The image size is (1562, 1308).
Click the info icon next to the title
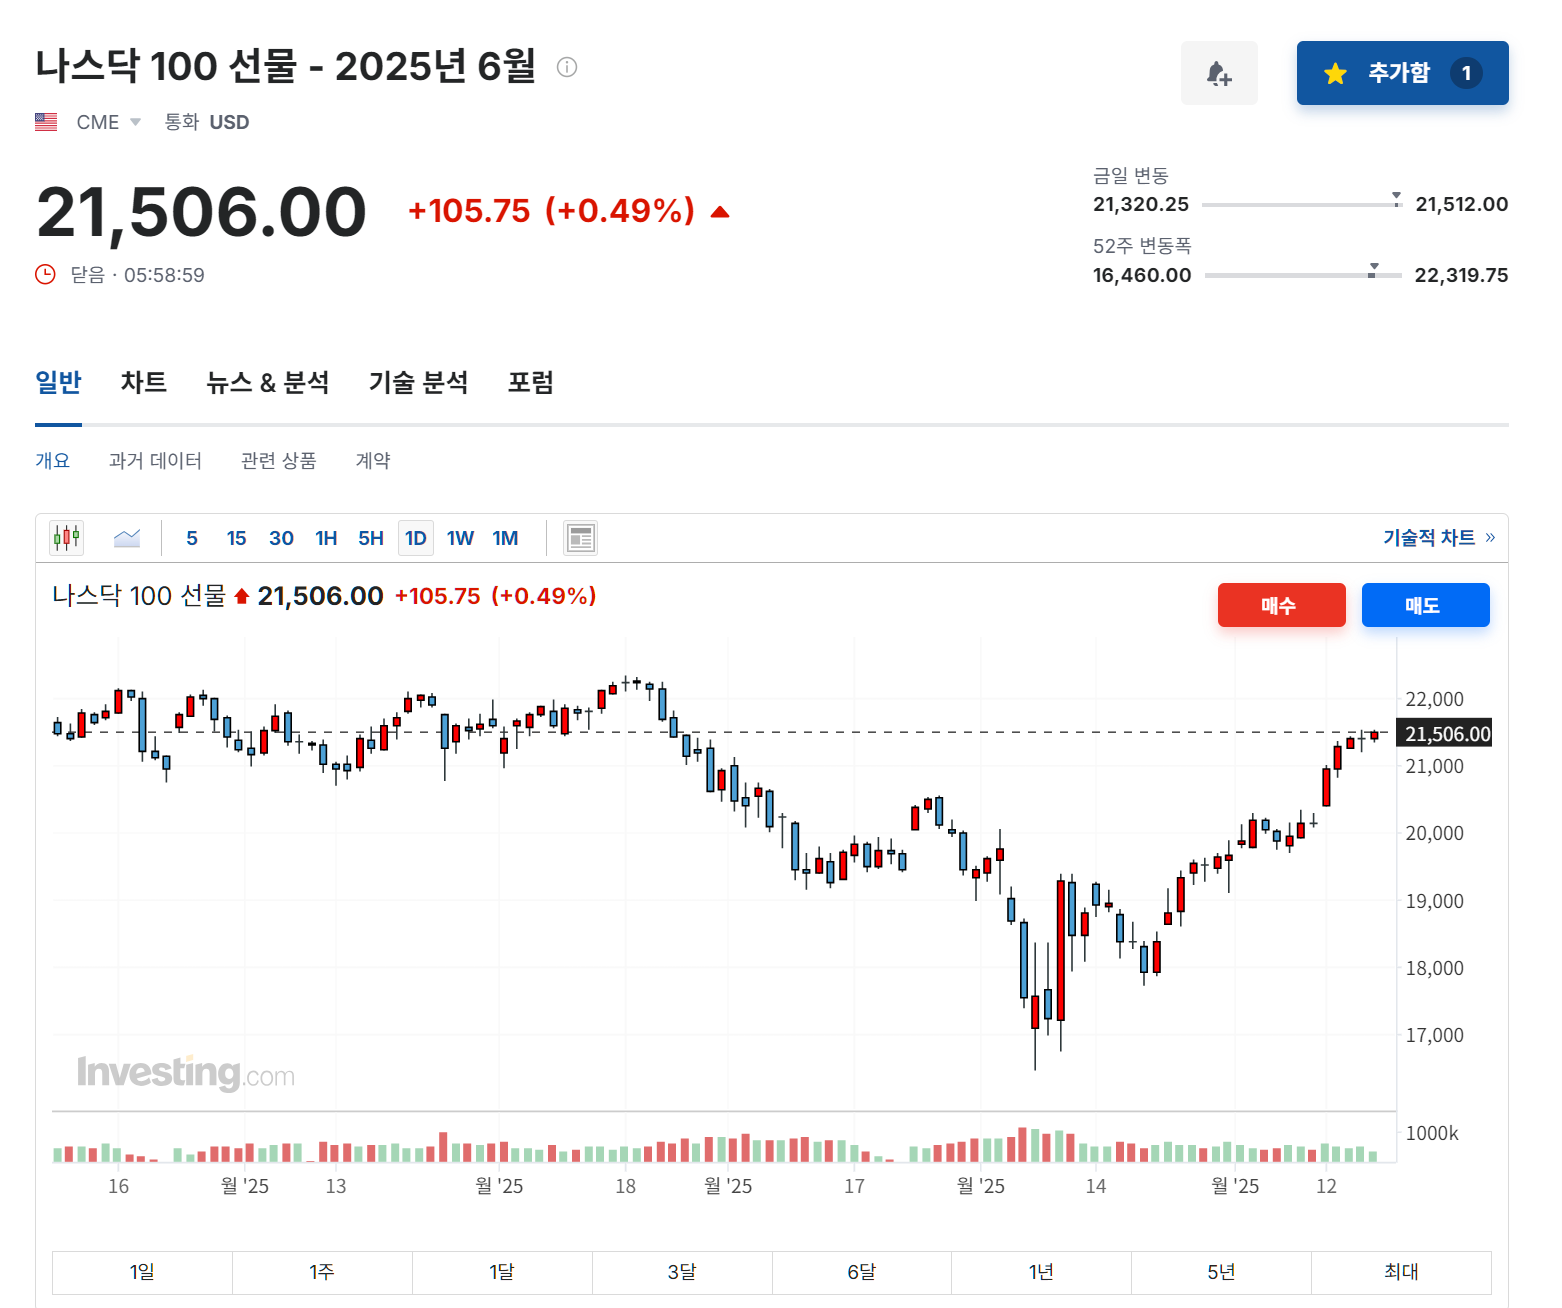click(568, 67)
